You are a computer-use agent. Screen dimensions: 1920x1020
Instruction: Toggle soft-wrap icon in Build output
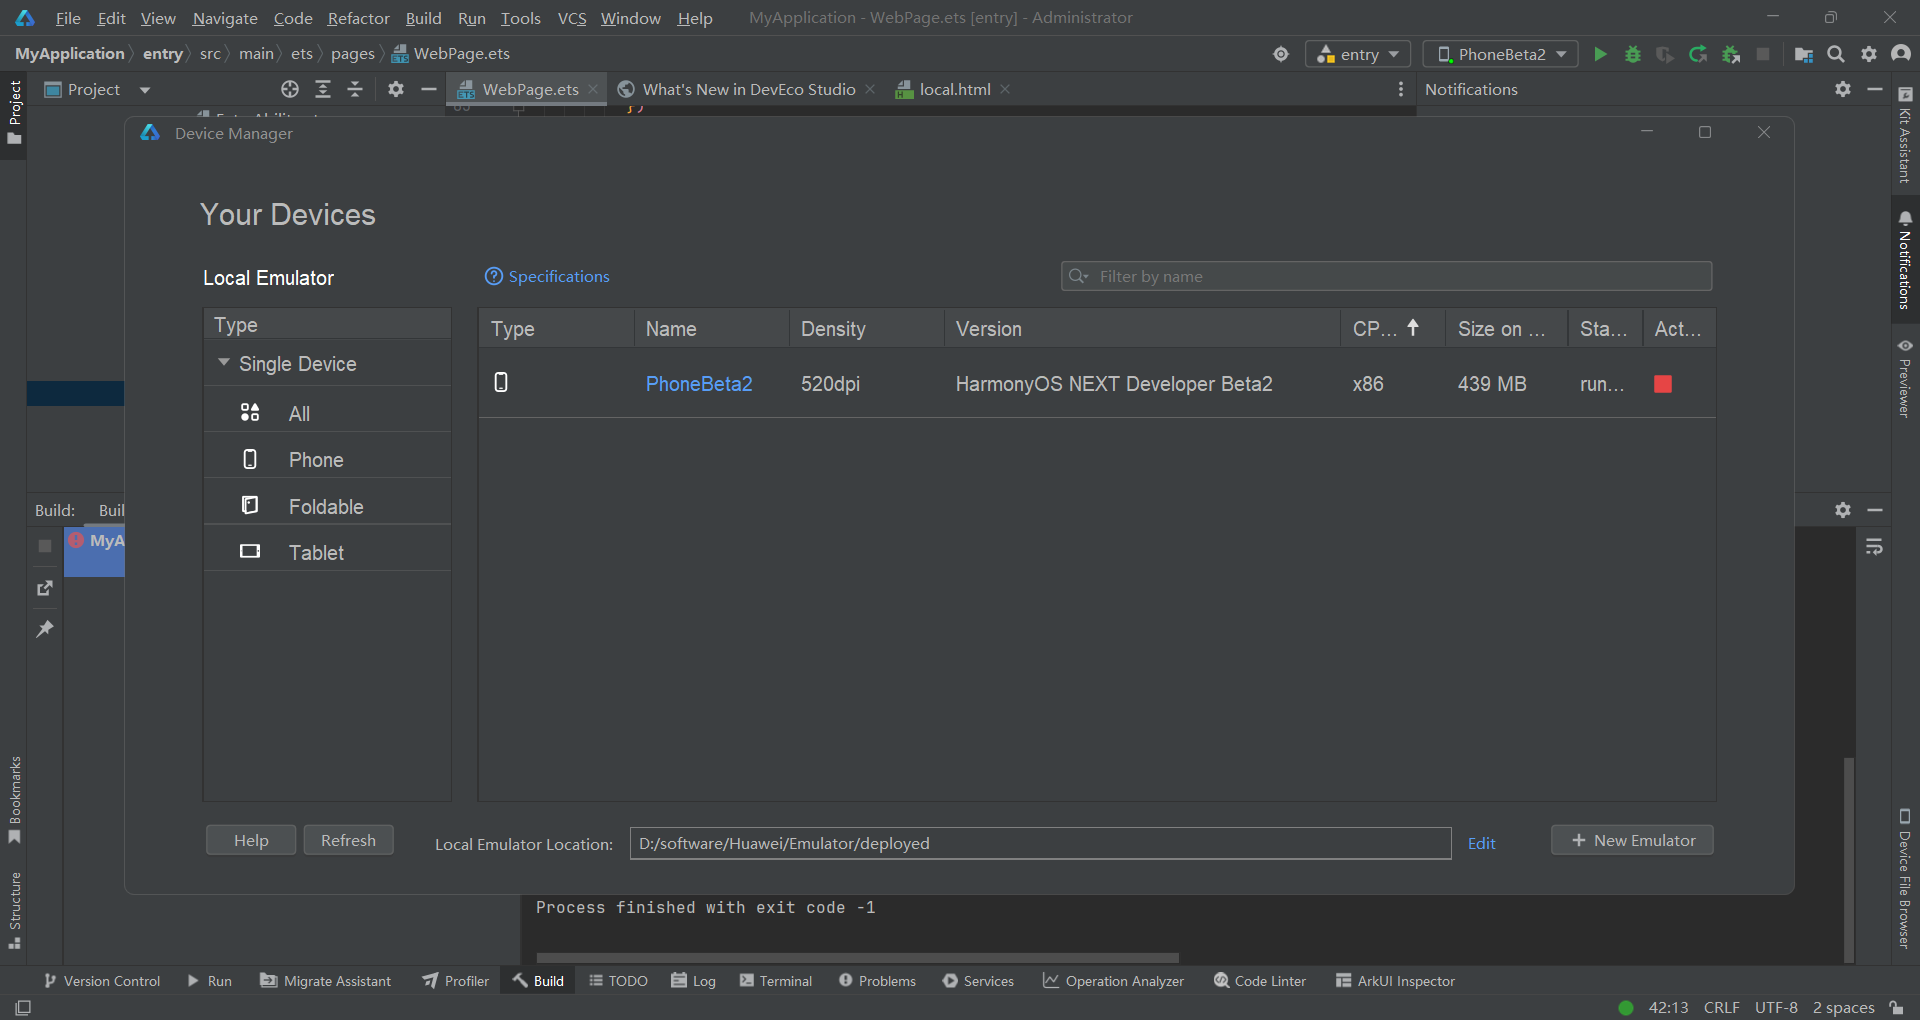click(1875, 547)
